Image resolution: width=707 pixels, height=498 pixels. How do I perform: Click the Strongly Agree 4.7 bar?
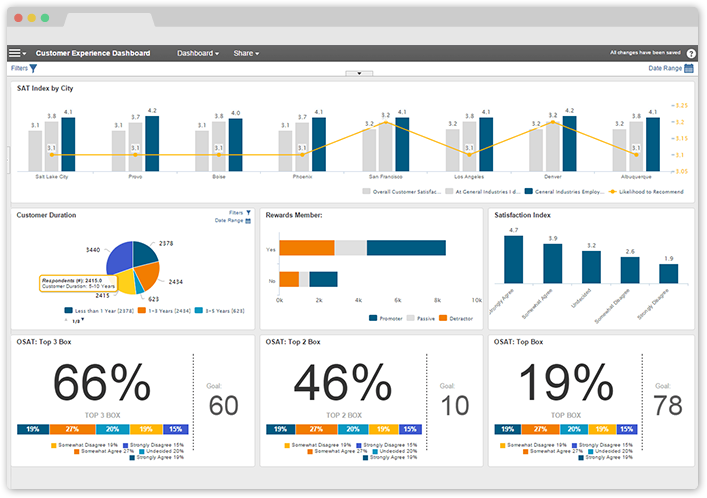coord(514,259)
